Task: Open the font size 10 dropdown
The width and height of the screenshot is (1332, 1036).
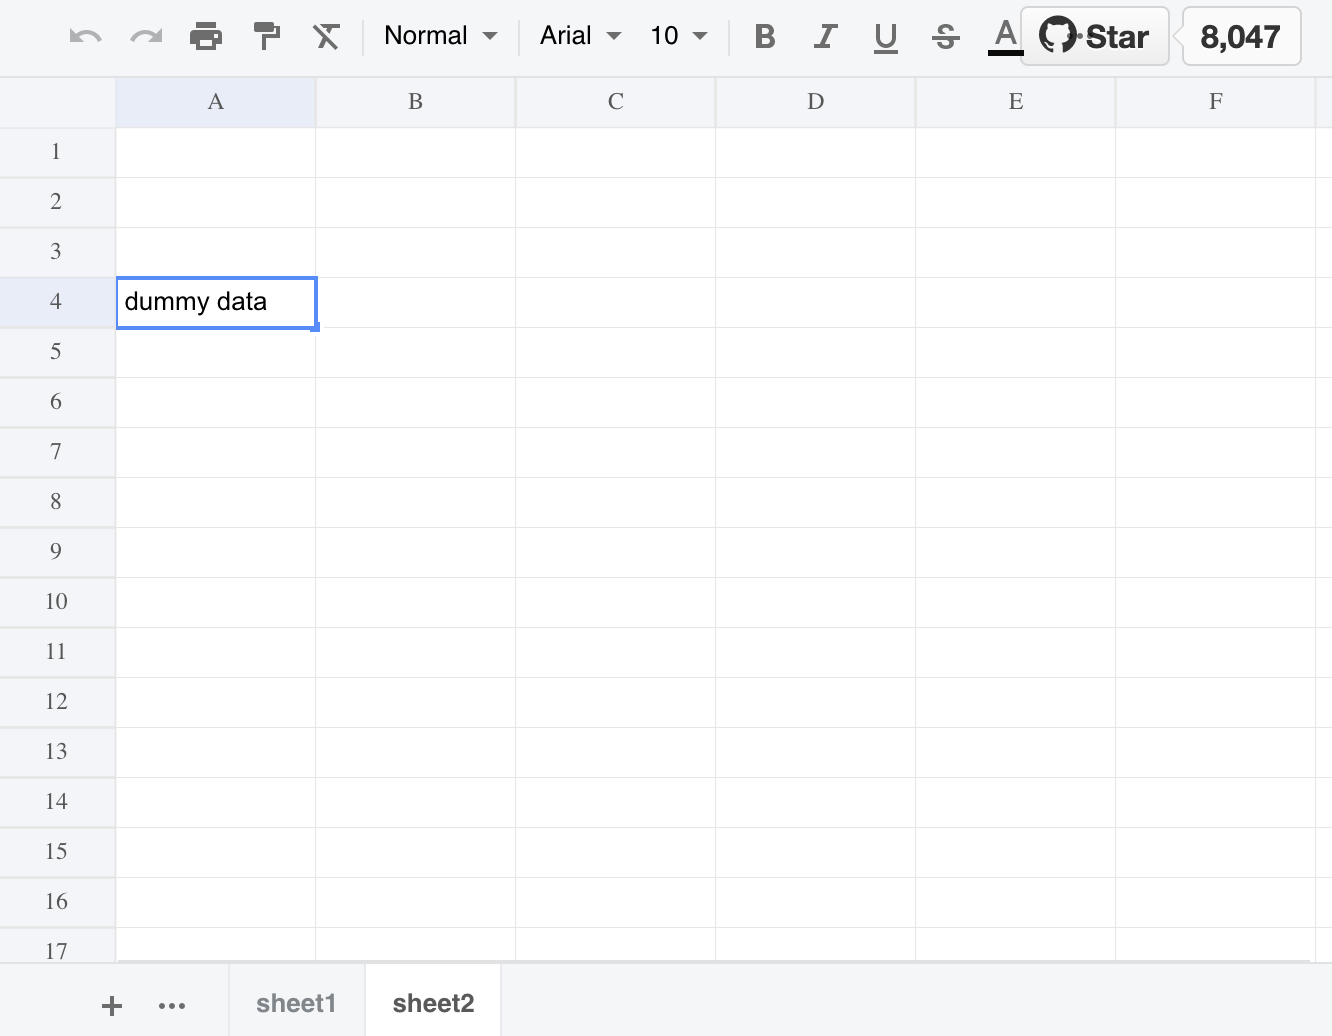Action: [677, 35]
